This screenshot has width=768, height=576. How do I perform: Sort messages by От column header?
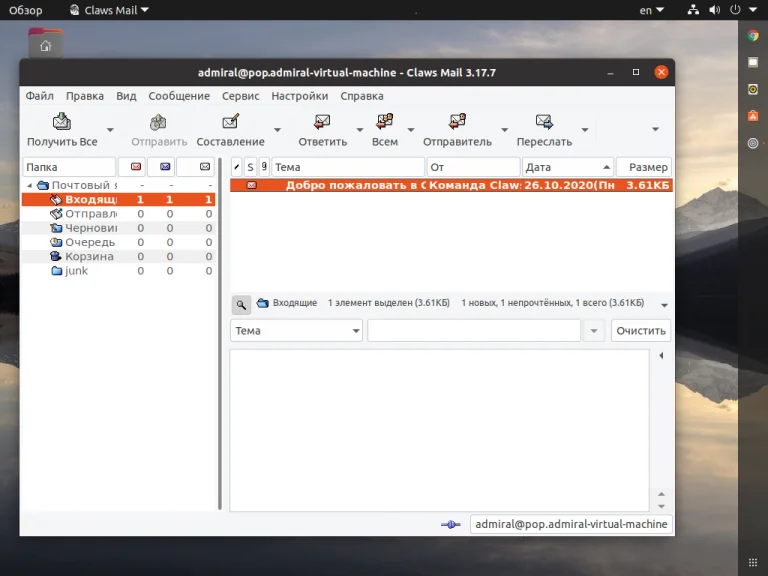coord(473,167)
